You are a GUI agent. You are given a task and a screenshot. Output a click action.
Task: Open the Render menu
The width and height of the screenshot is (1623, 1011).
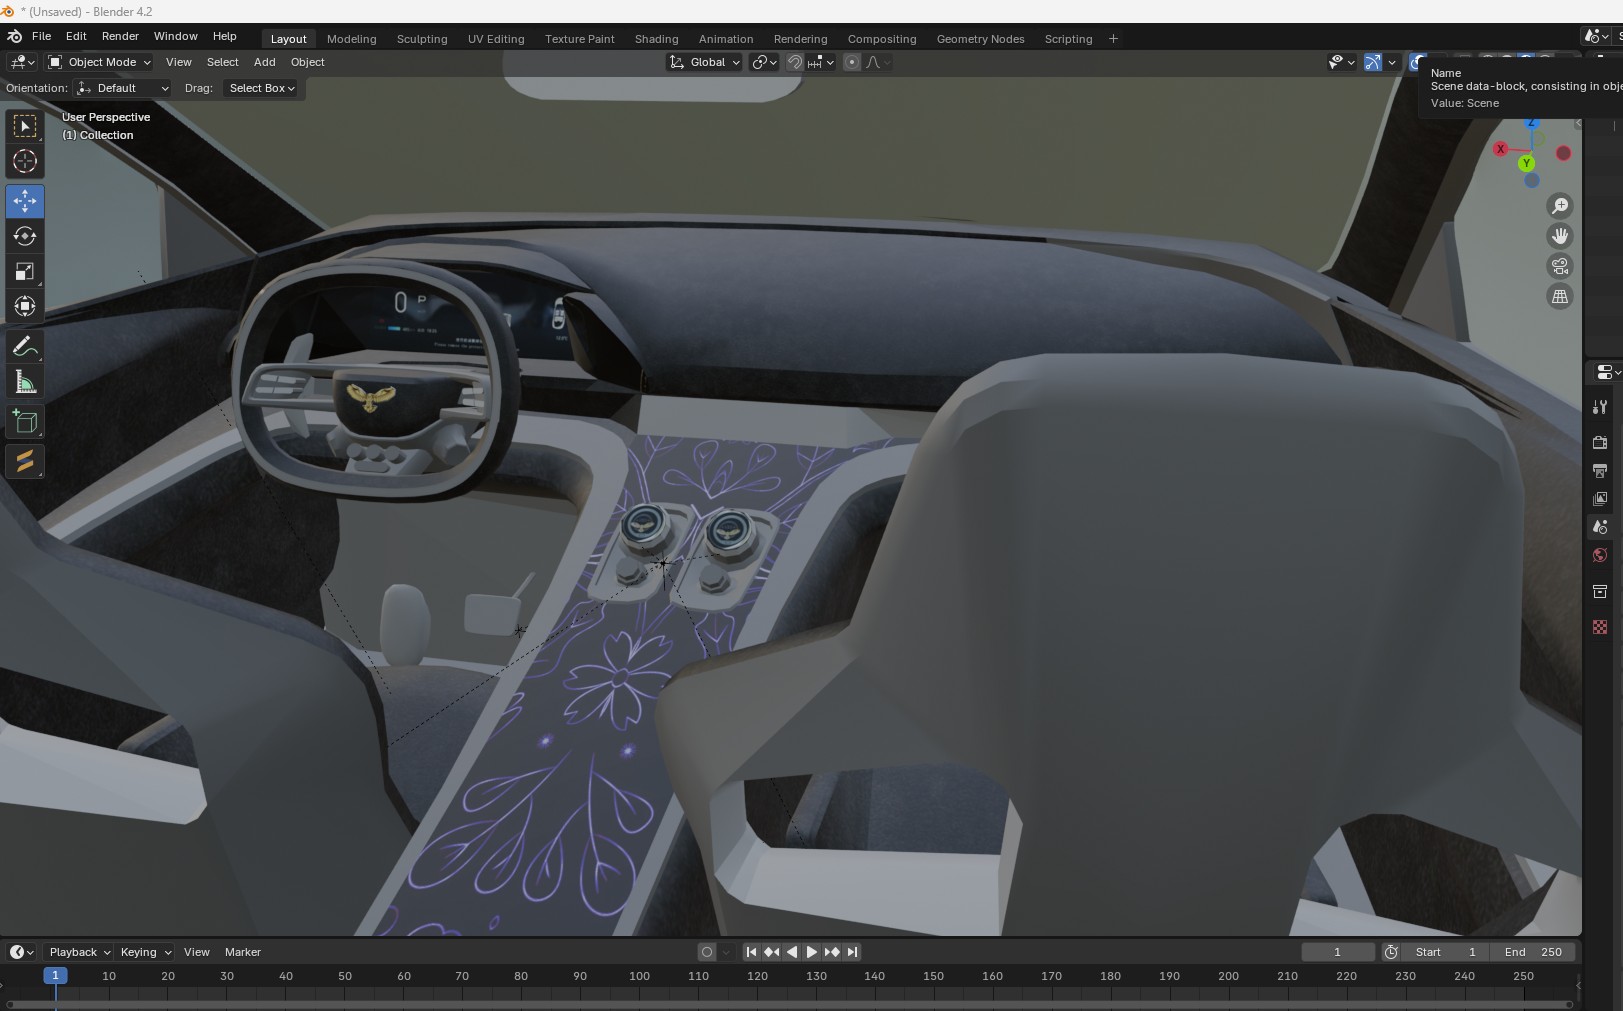click(x=120, y=36)
